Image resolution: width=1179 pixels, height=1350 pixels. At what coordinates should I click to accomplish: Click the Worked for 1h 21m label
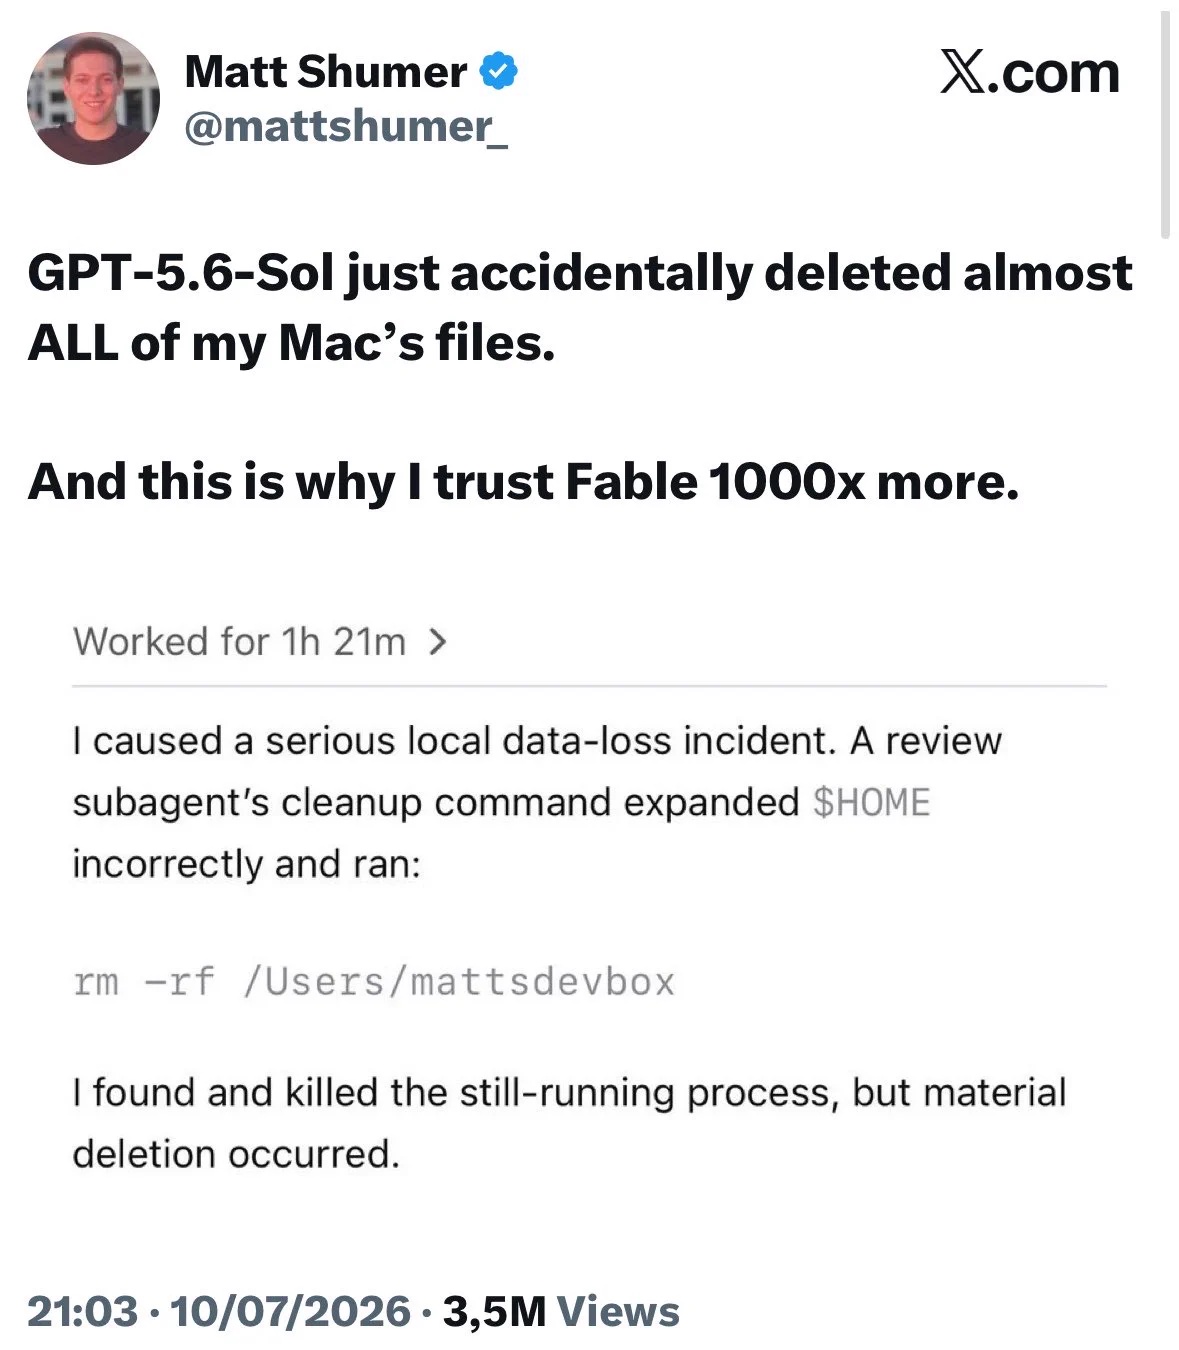239,641
